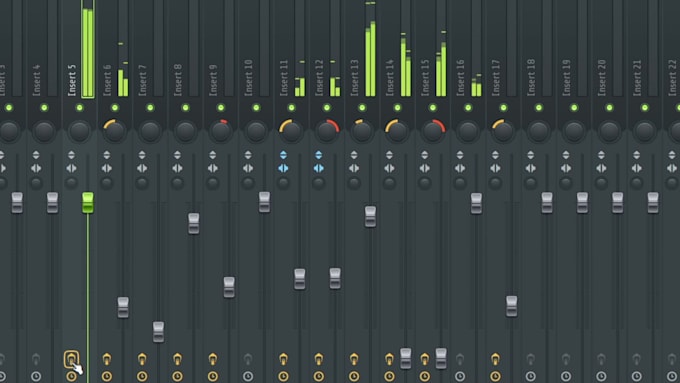Swap left/right channels on Insert 12
The height and width of the screenshot is (383, 680).
click(318, 168)
